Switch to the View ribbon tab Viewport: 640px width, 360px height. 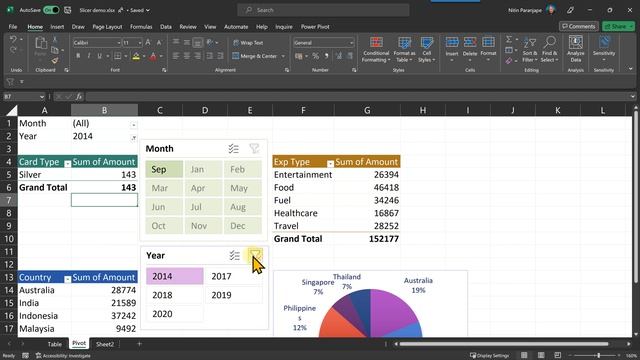[210, 27]
